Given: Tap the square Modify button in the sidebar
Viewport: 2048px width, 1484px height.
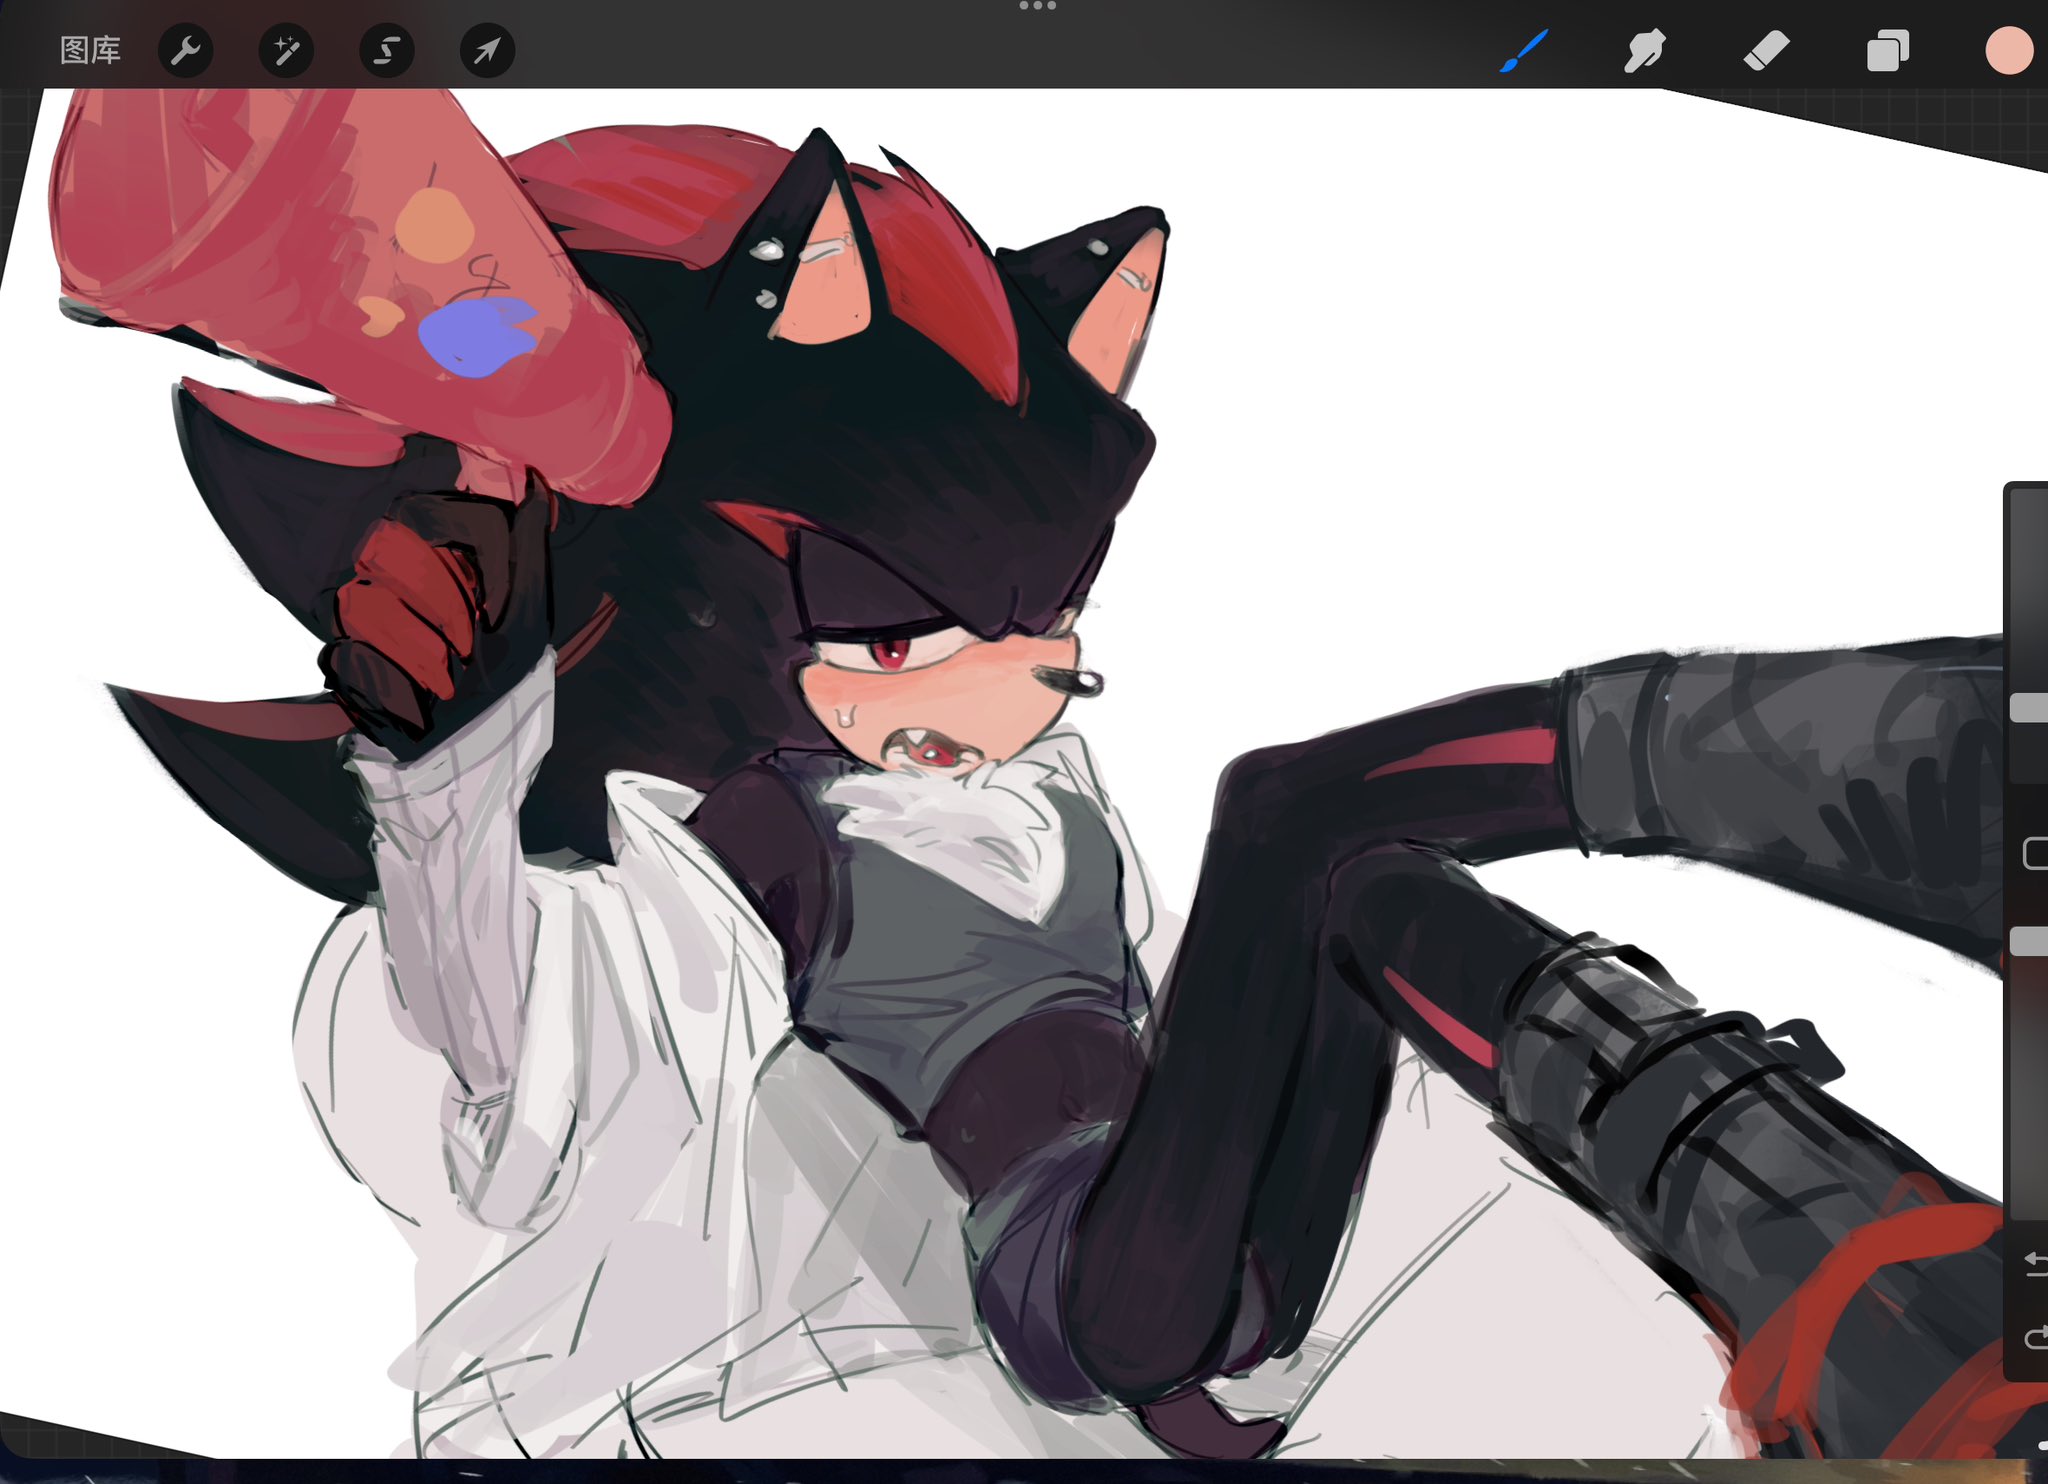Looking at the screenshot, I should [x=2035, y=853].
